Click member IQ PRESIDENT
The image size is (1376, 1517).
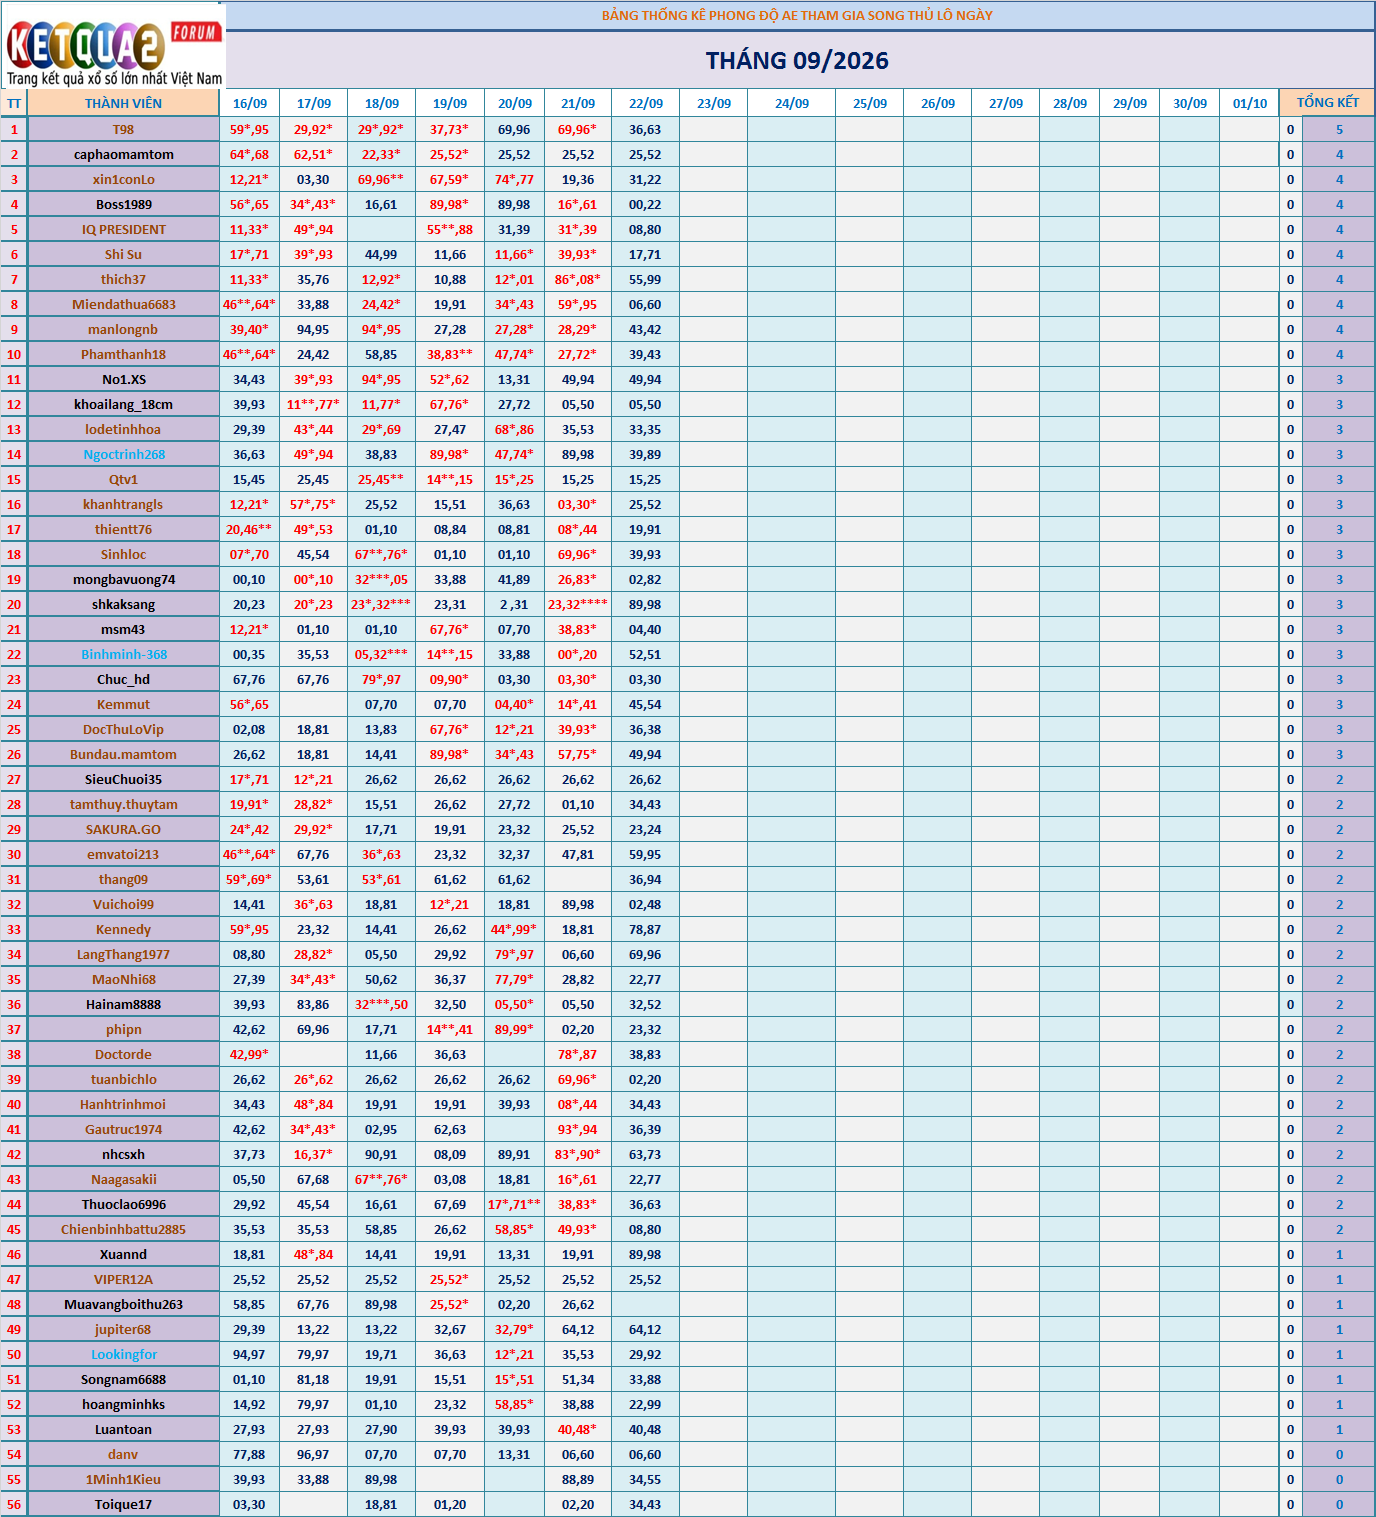point(123,230)
